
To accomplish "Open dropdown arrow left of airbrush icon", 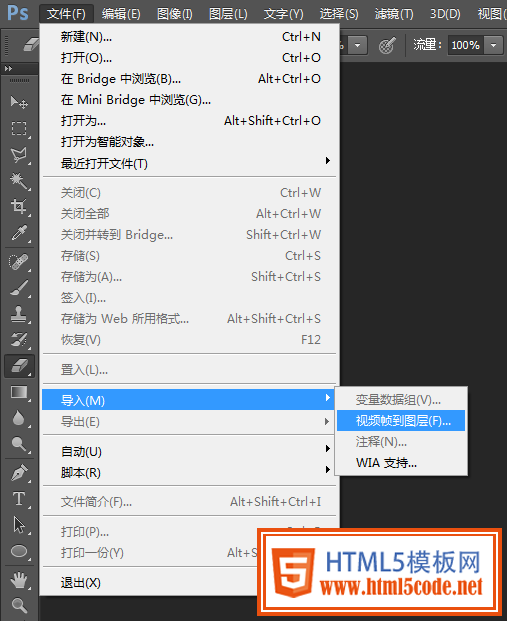I will [x=358, y=45].
